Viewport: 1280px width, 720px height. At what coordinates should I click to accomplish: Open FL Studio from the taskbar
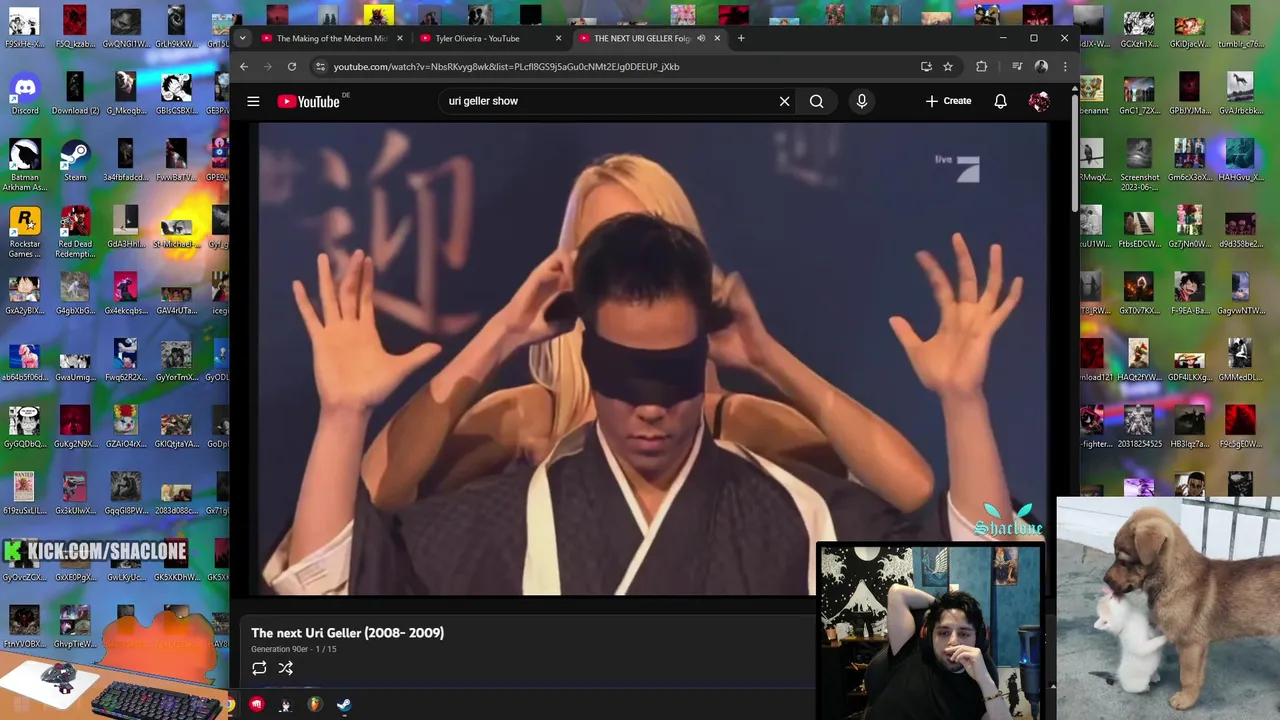314,705
